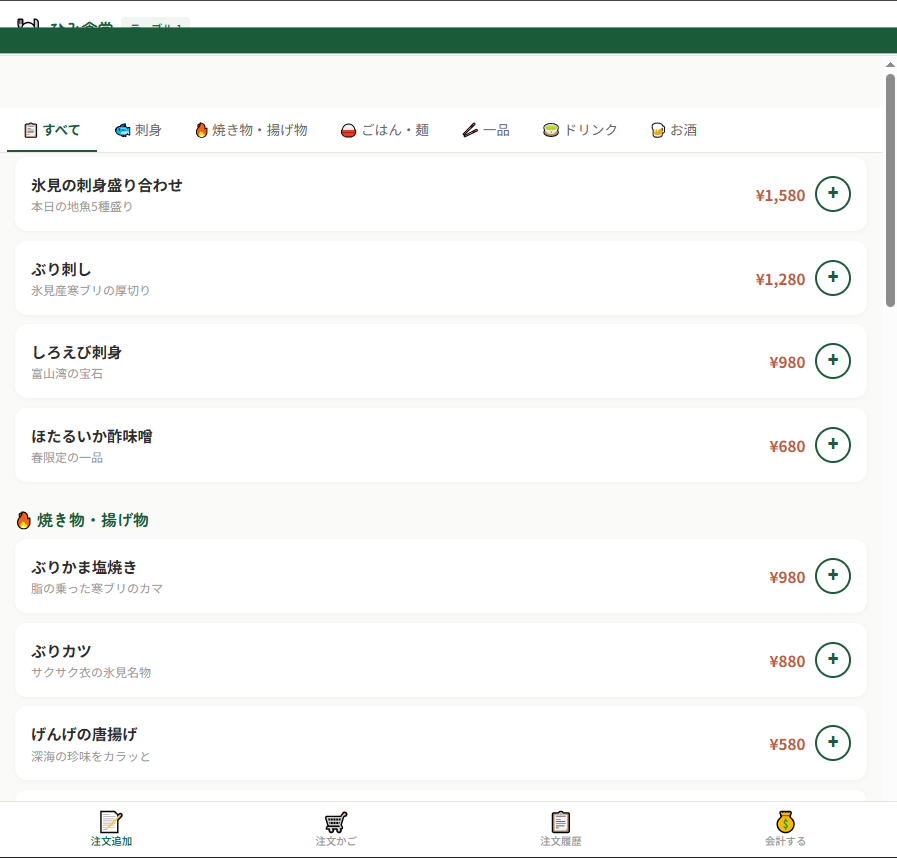
Task: Open the ごはん・麺 category tab
Action: 385,130
